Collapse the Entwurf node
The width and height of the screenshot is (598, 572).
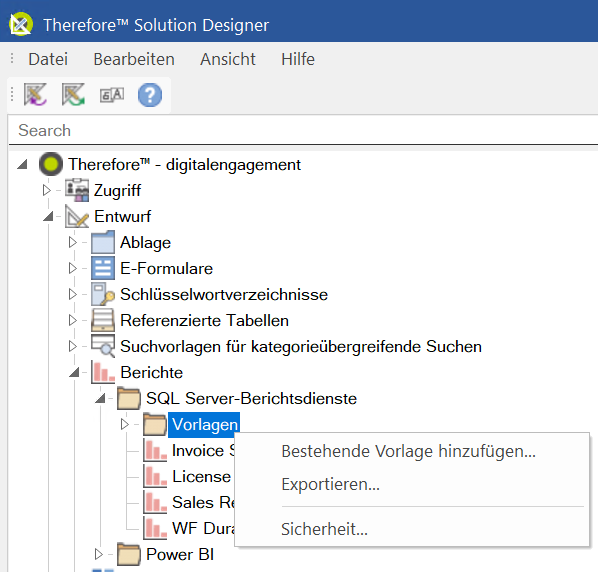pyautogui.click(x=48, y=216)
